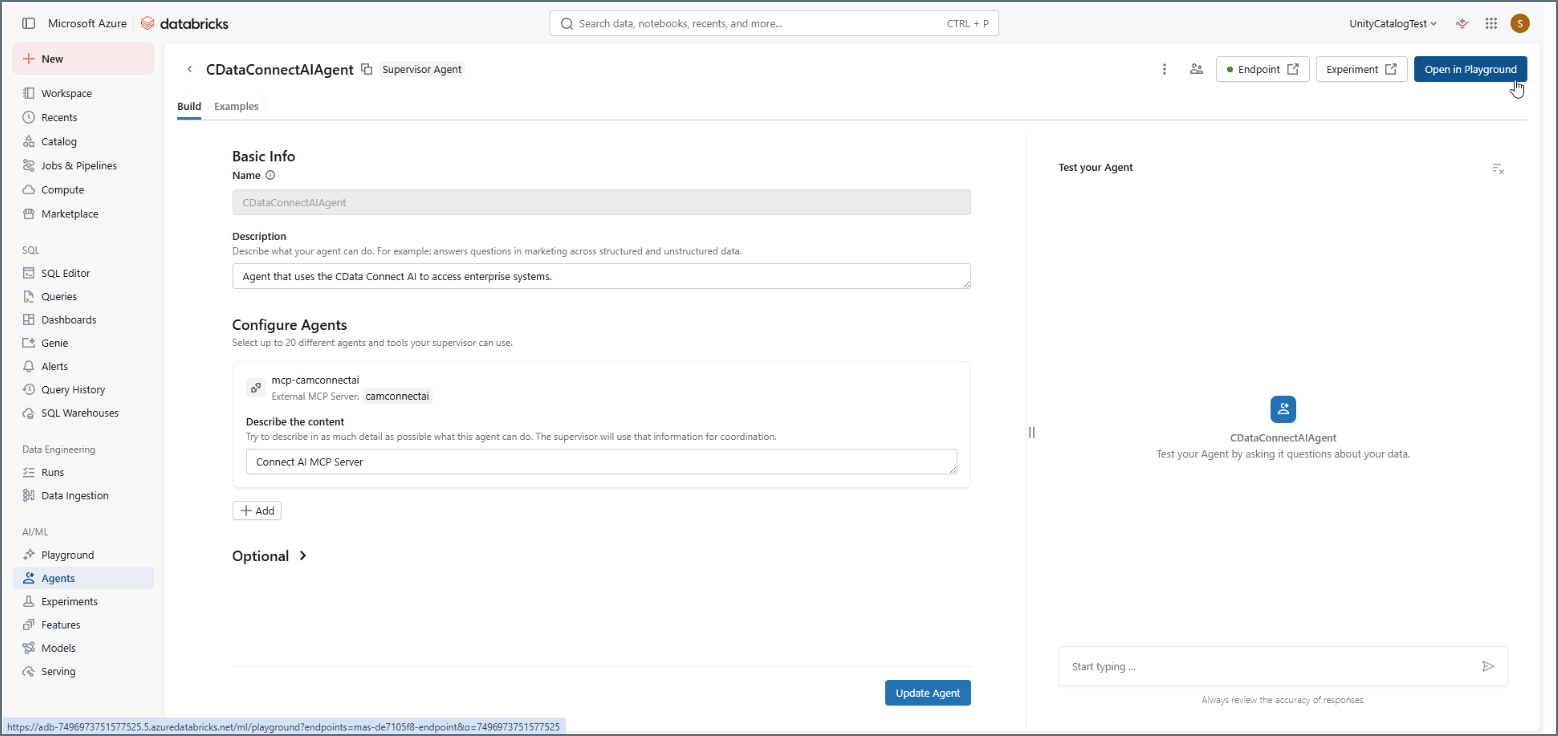Click the panel divider handle
Viewport: 1558px width, 736px height.
point(1032,432)
